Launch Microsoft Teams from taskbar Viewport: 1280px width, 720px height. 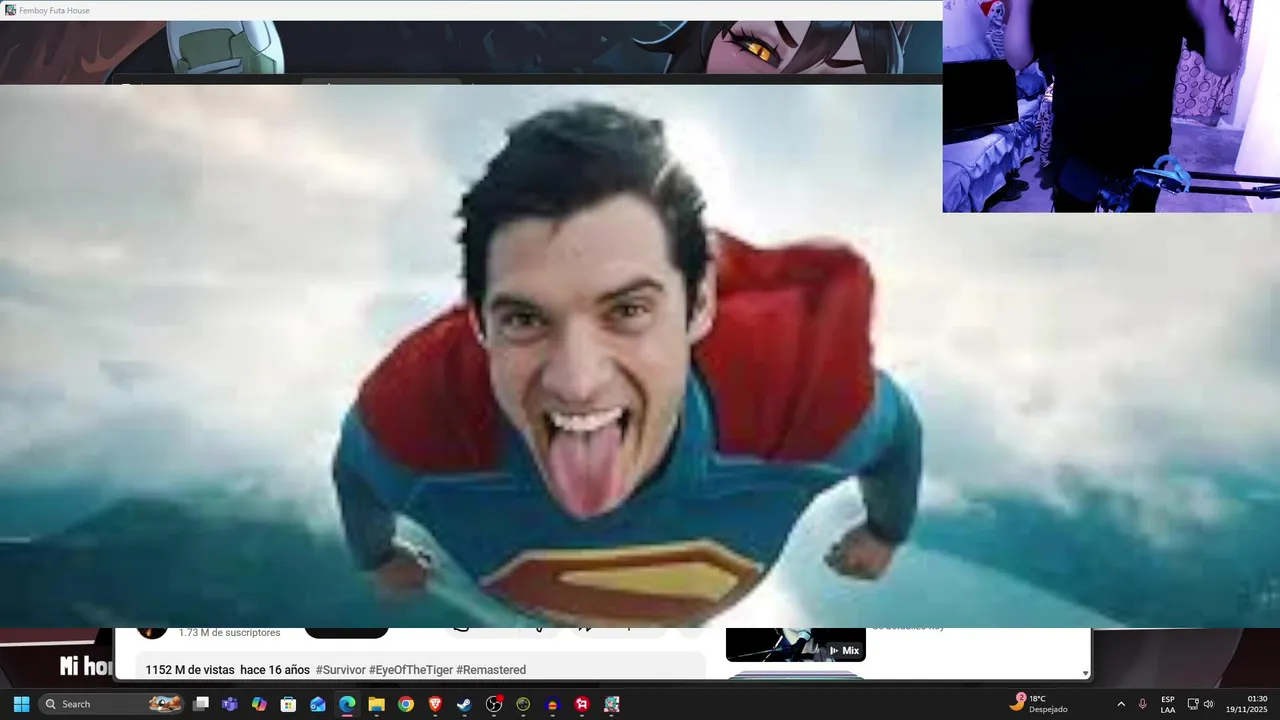point(230,704)
